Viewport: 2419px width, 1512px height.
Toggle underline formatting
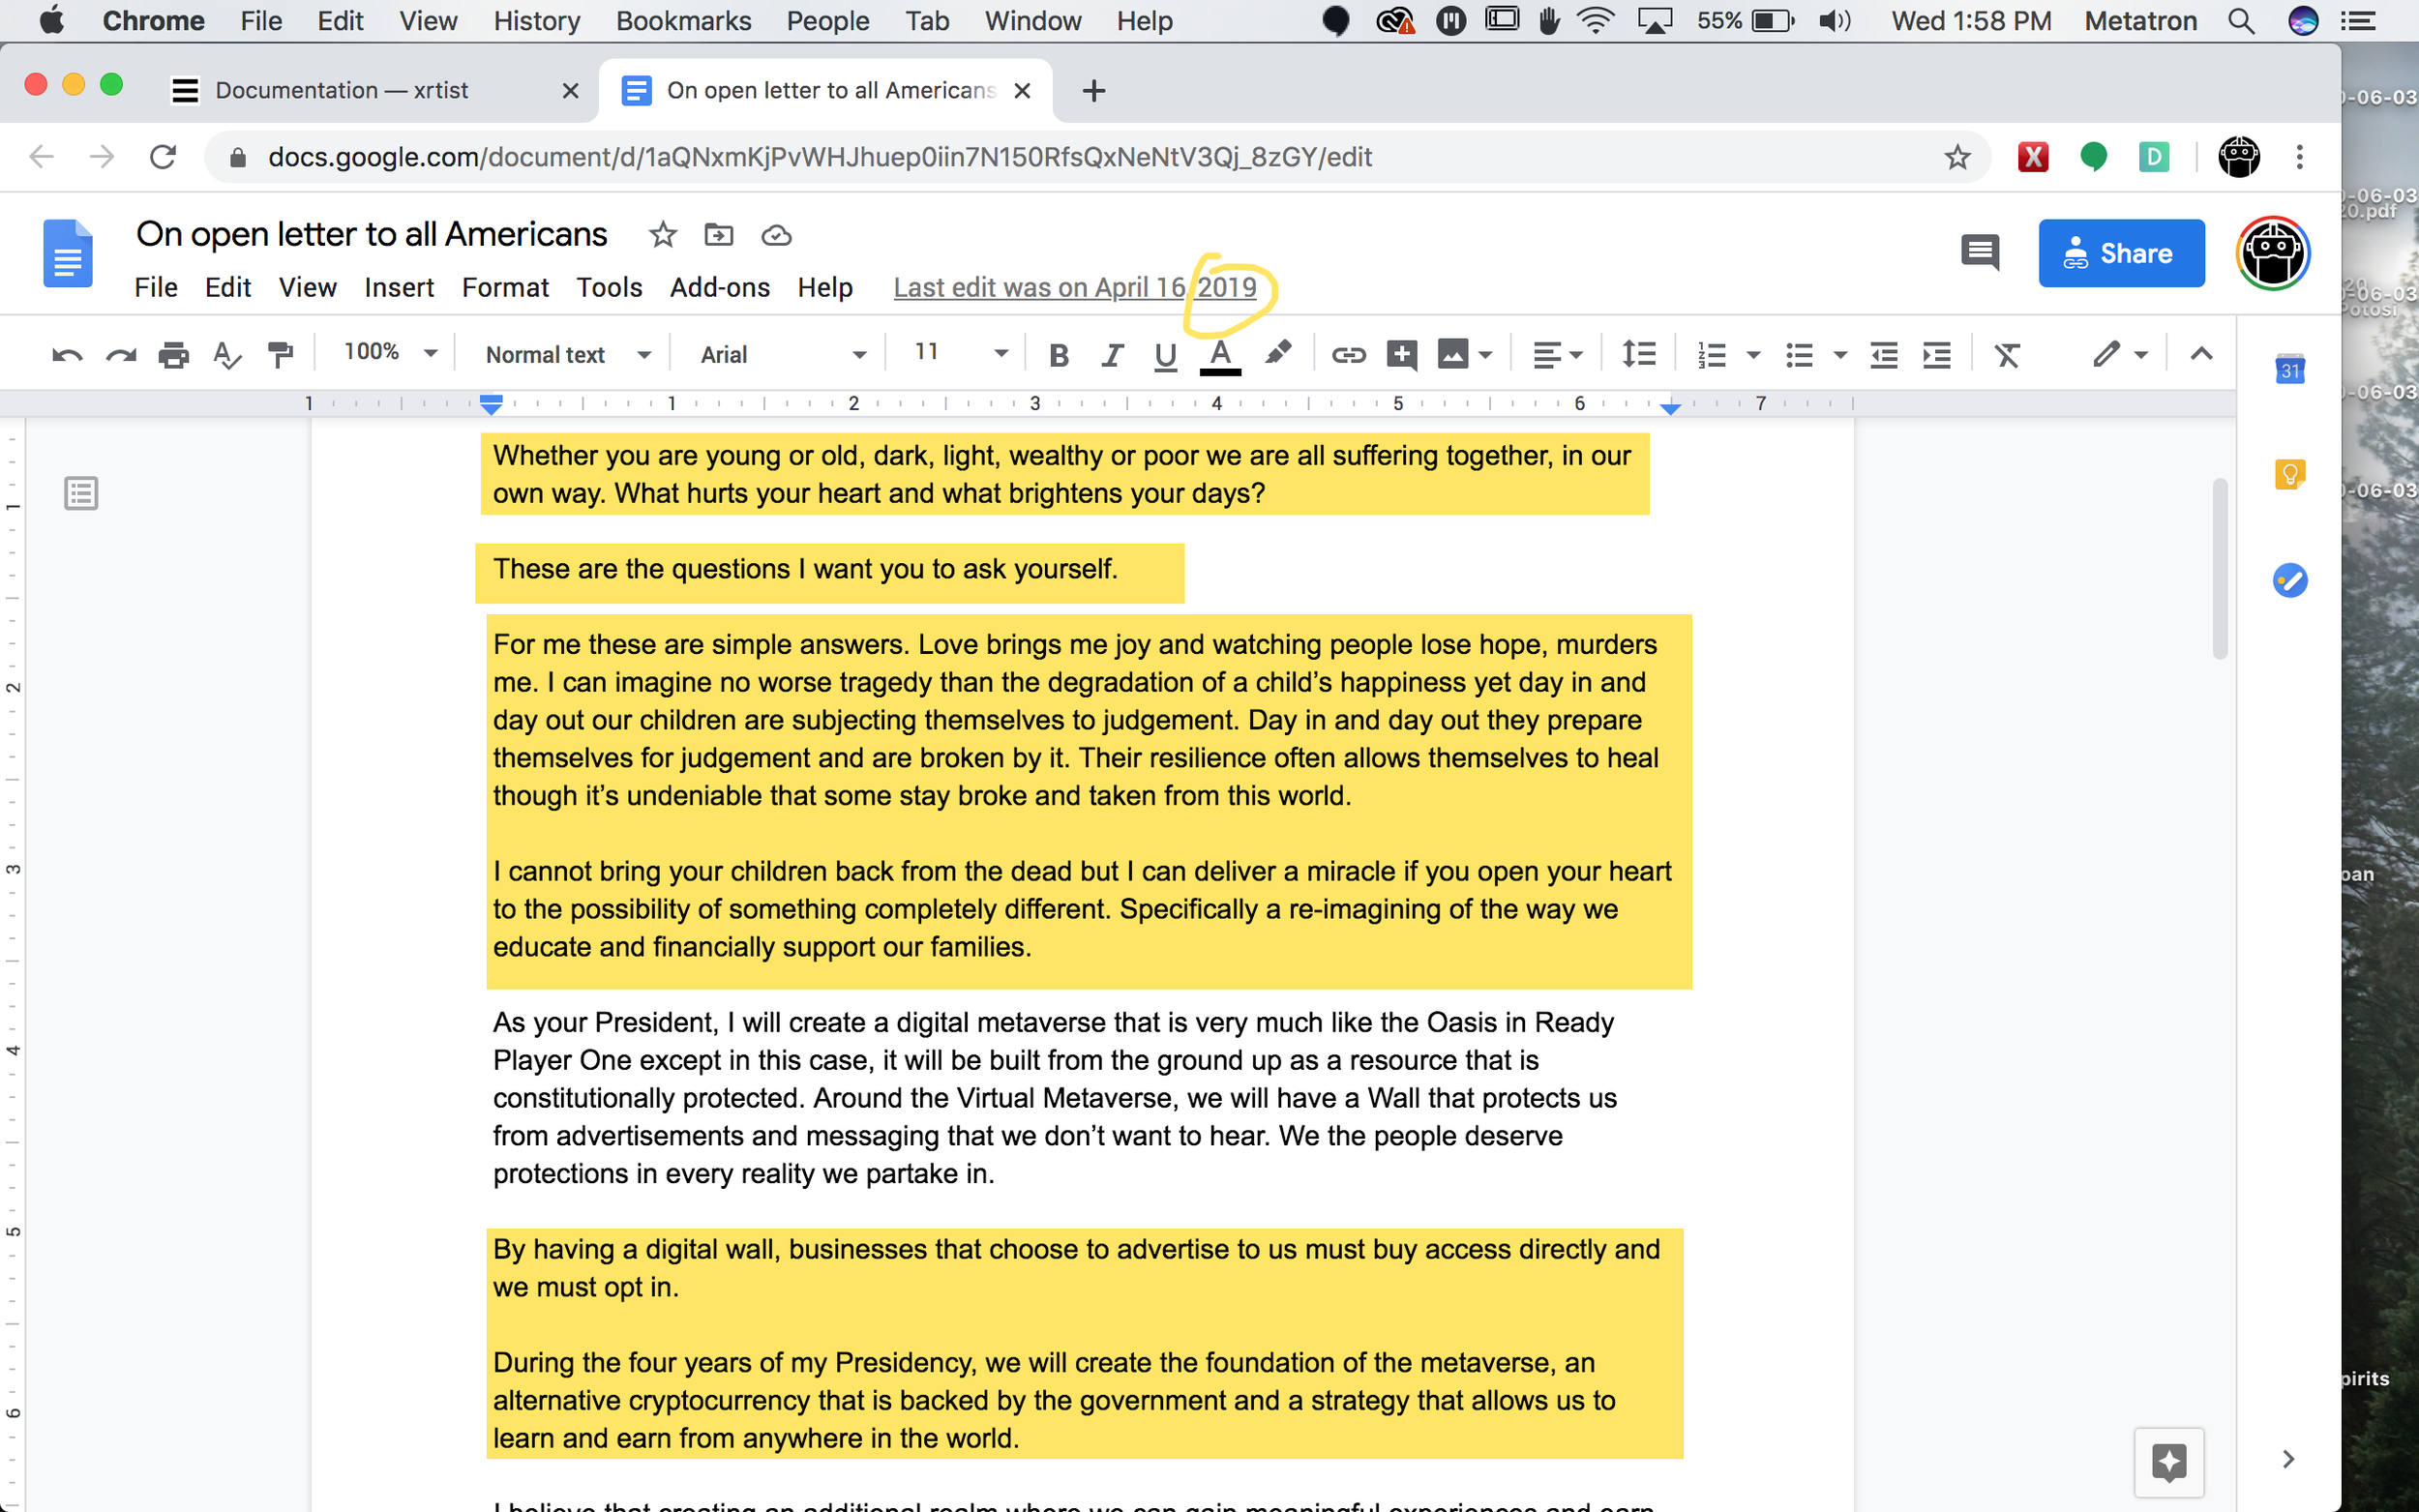pyautogui.click(x=1165, y=355)
